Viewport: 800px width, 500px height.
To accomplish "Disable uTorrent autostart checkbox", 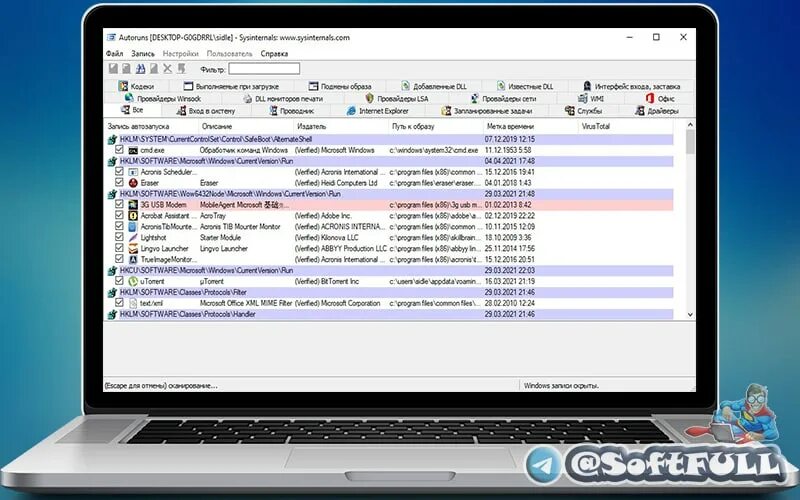I will 119,281.
